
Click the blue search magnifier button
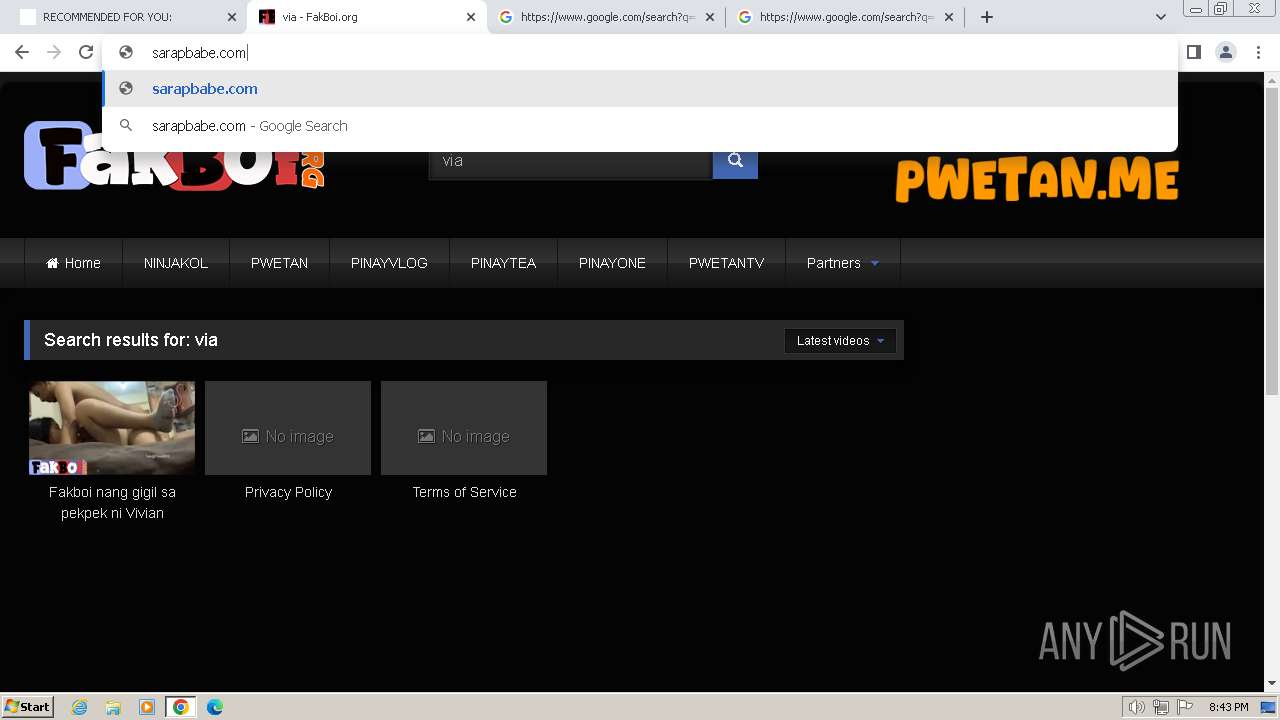[x=735, y=160]
